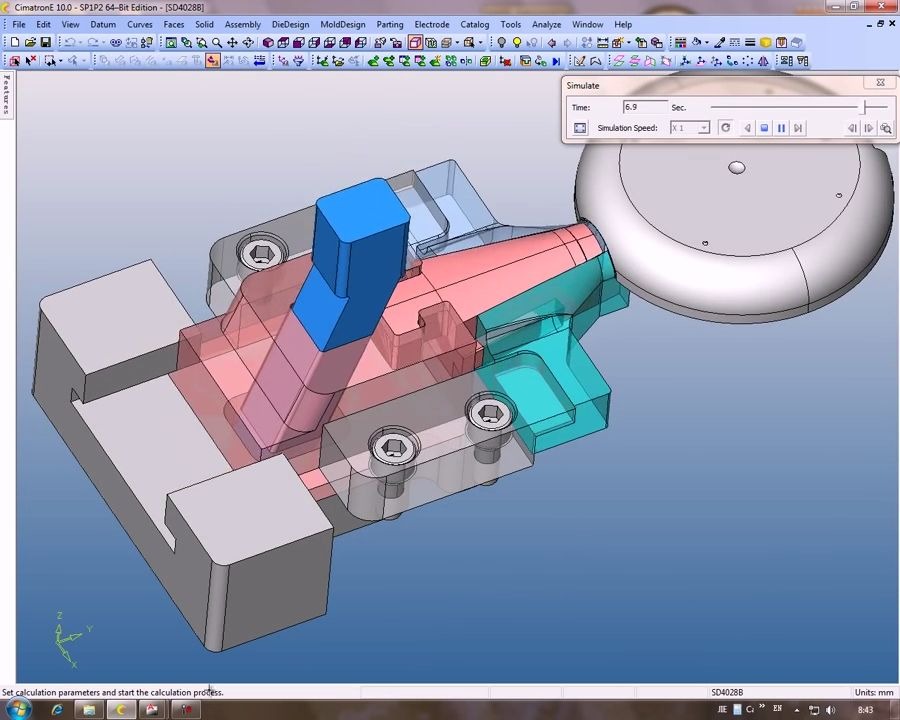Click the yellow light bulb icon
This screenshot has width=900, height=720.
click(x=517, y=43)
